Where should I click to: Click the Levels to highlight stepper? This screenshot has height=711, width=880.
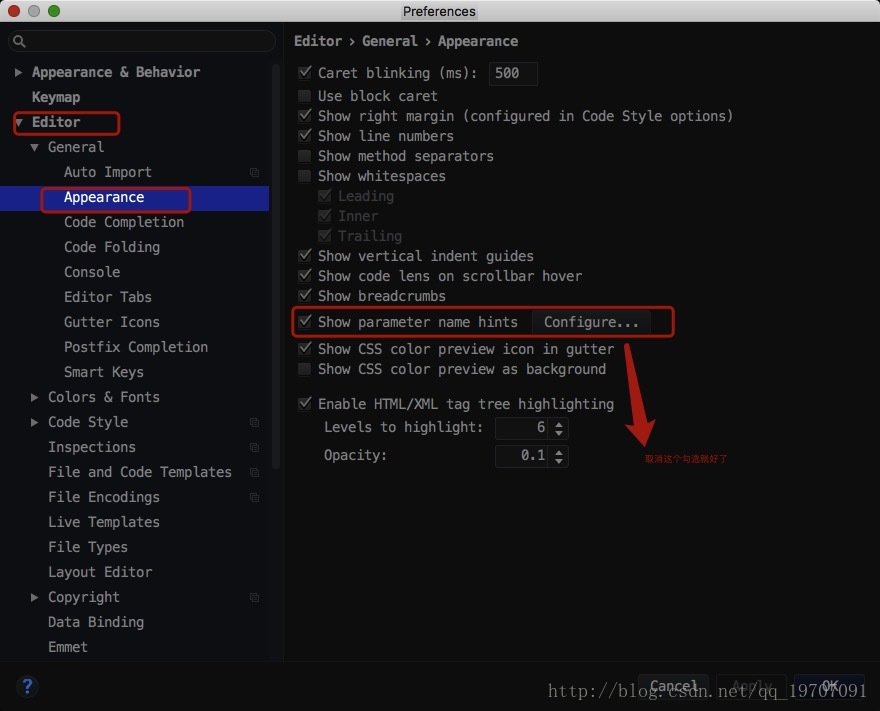[559, 428]
